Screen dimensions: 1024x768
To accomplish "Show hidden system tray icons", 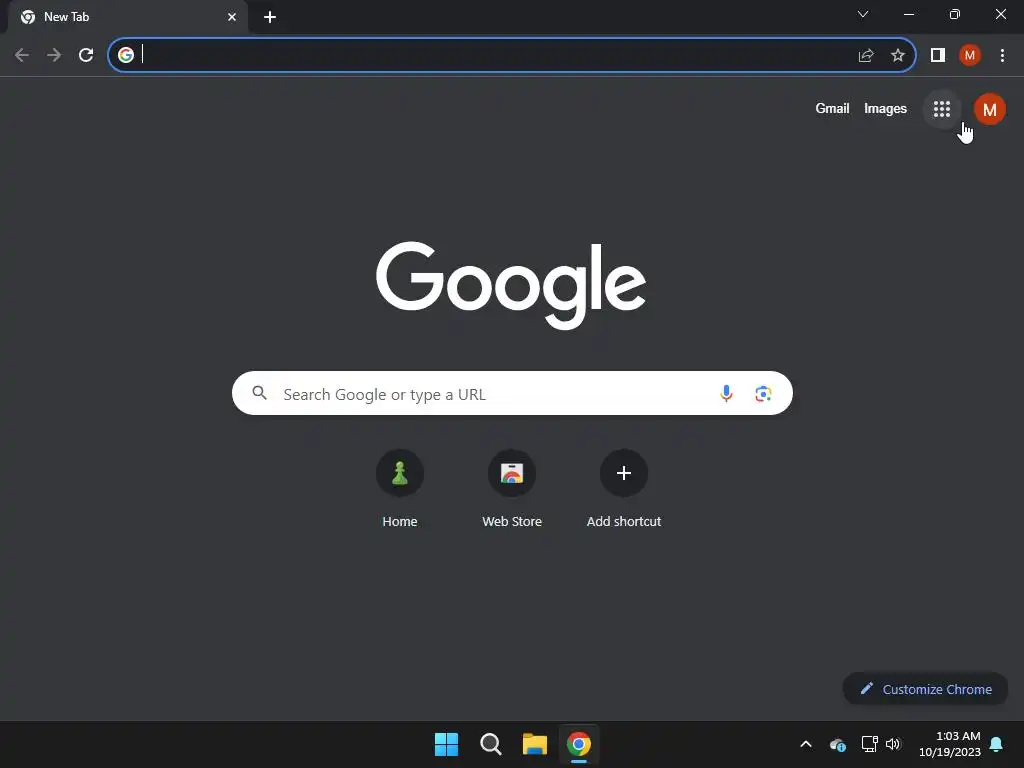I will [x=806, y=744].
